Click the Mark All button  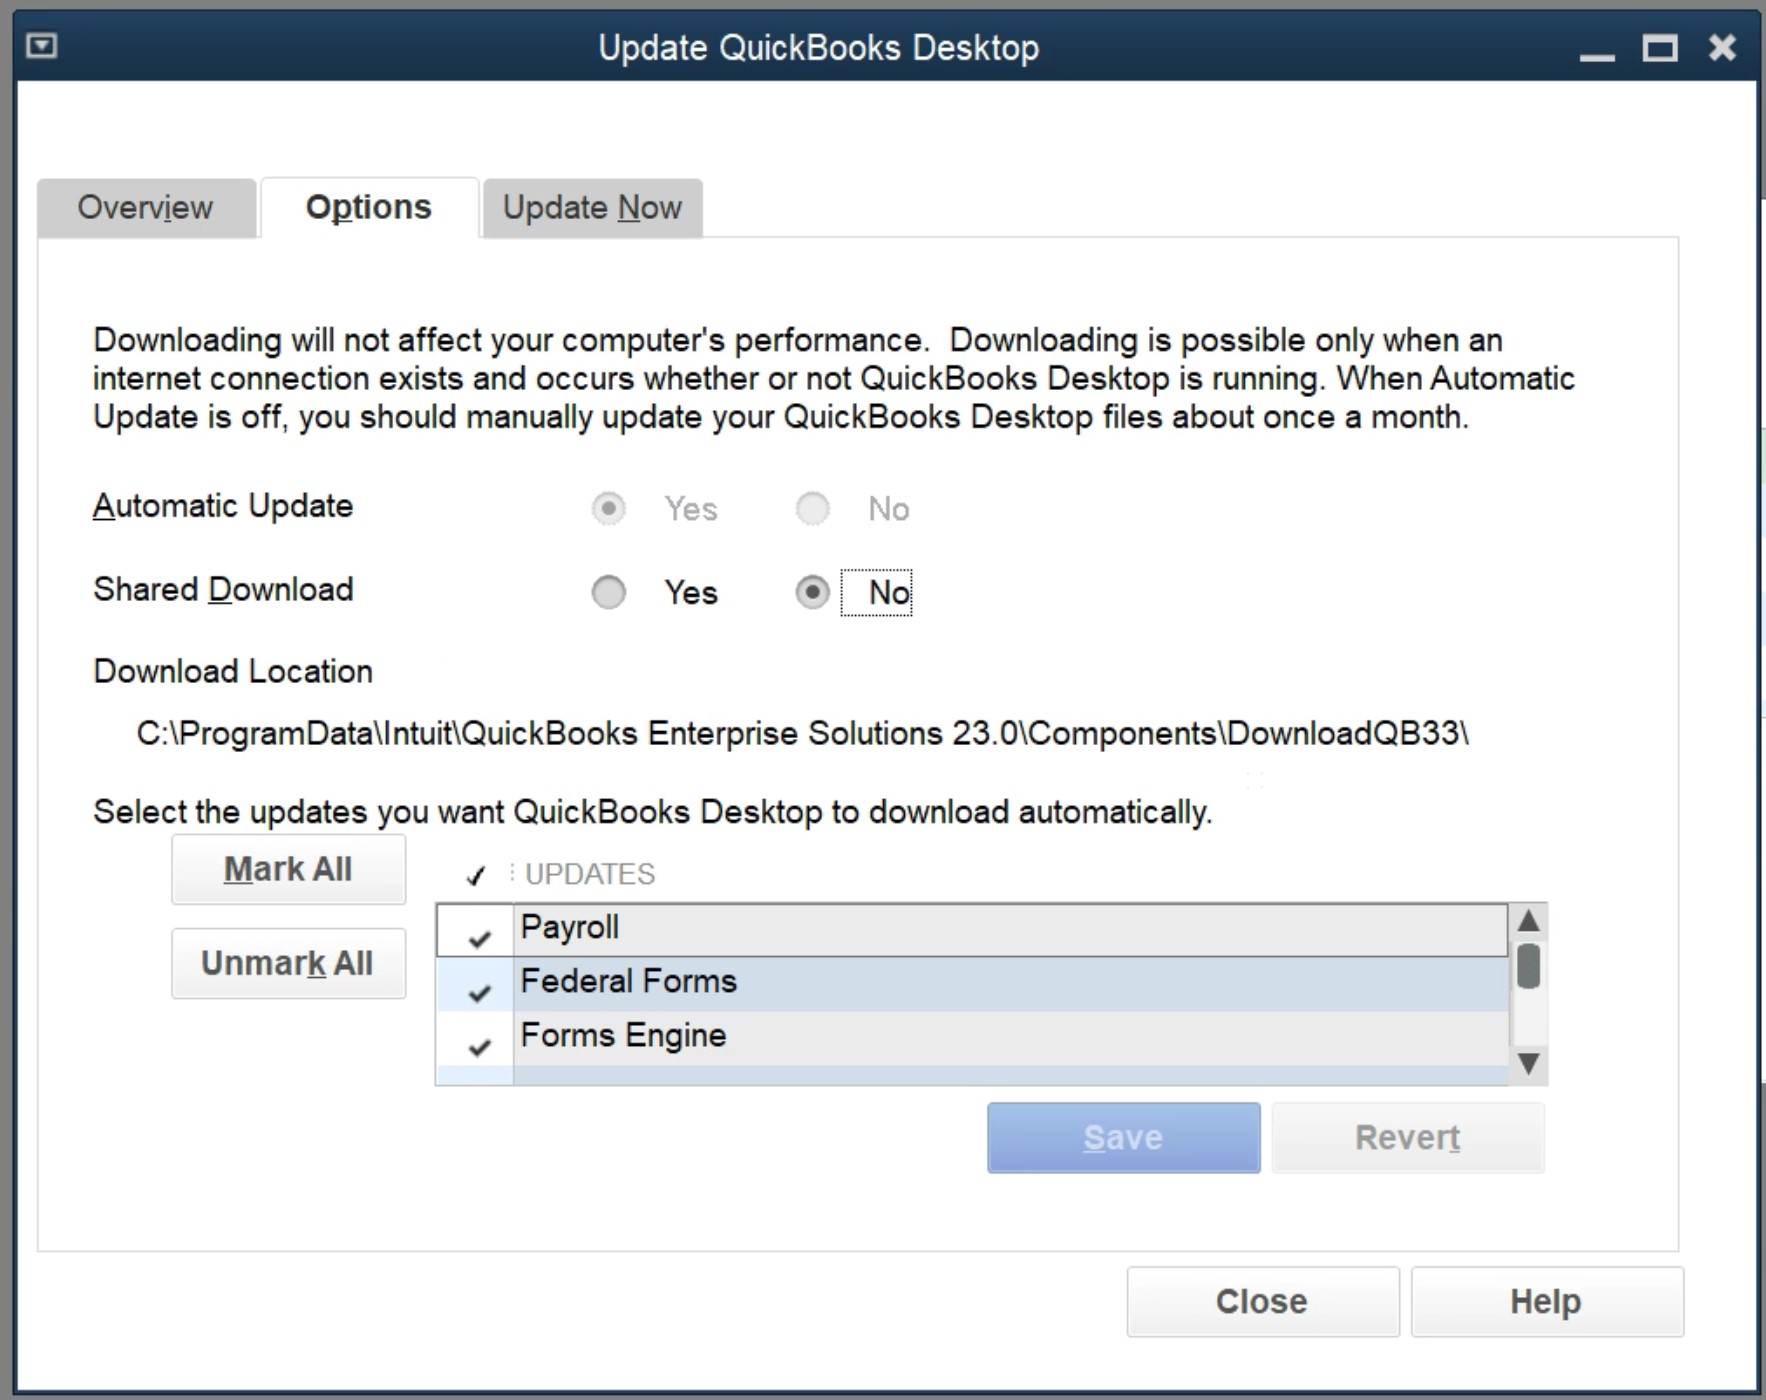288,868
